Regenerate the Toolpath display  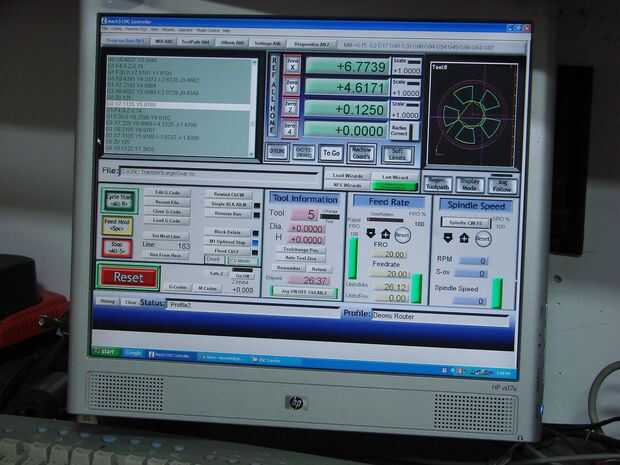click(x=438, y=184)
